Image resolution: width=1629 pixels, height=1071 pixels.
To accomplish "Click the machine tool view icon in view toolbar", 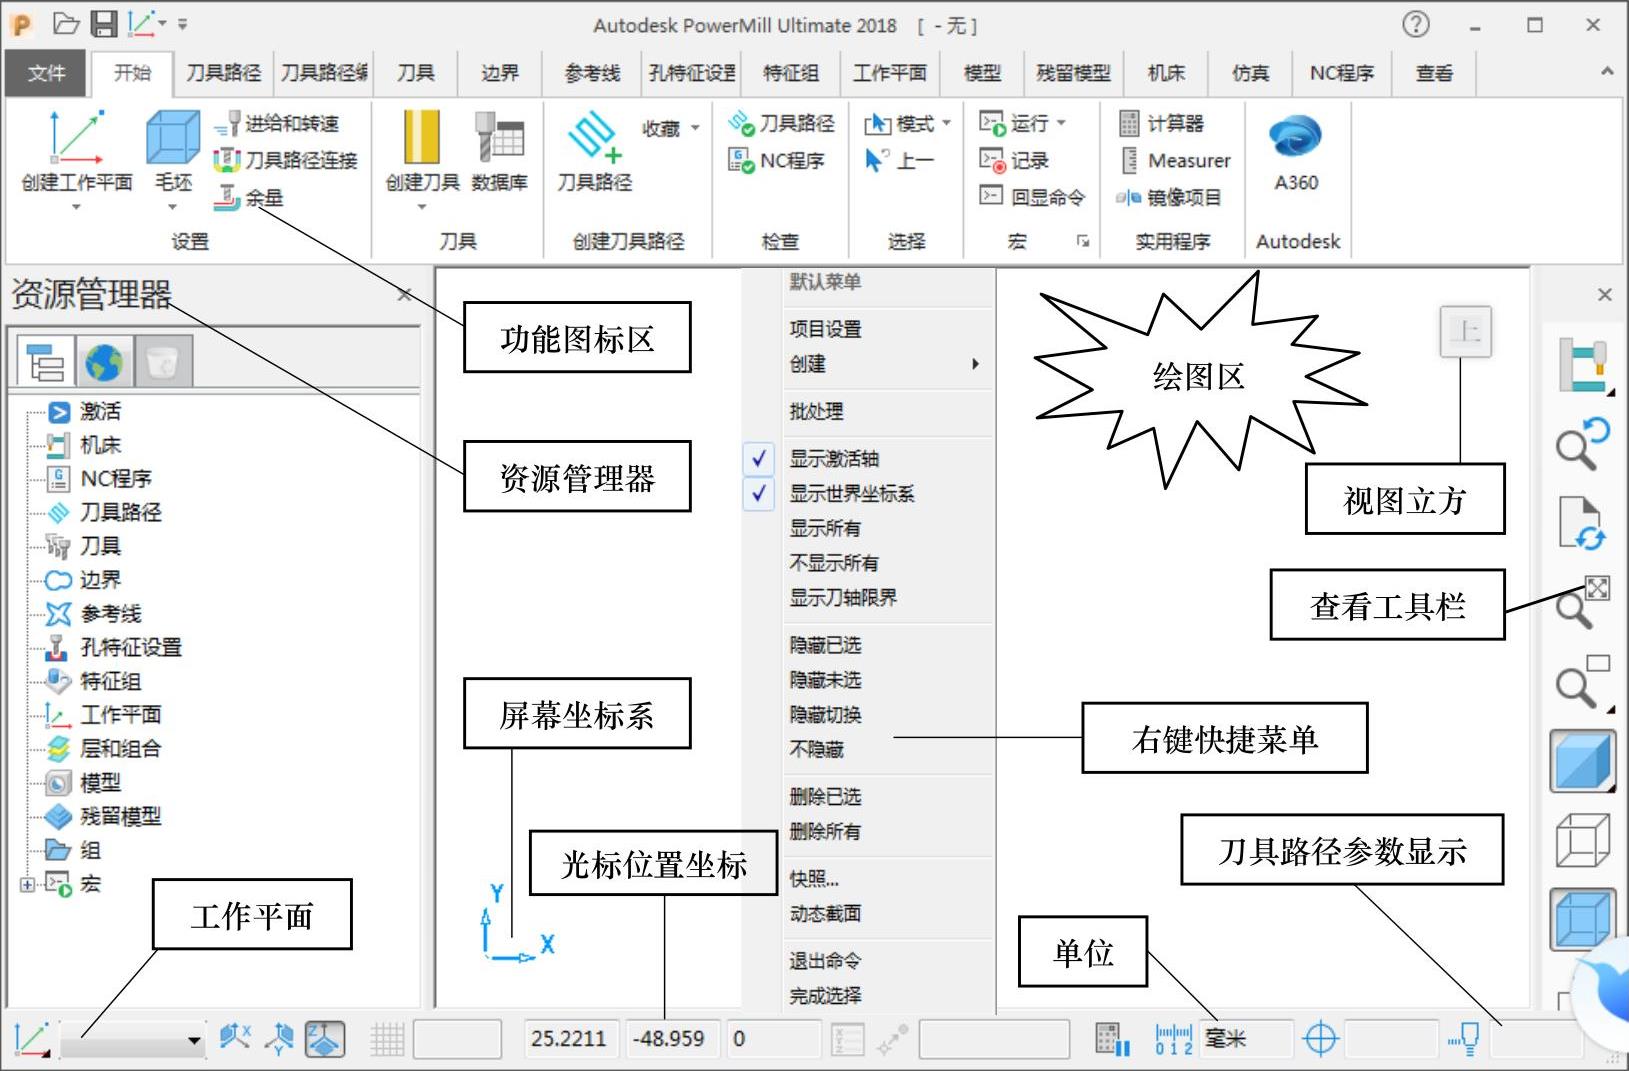I will click(1583, 366).
